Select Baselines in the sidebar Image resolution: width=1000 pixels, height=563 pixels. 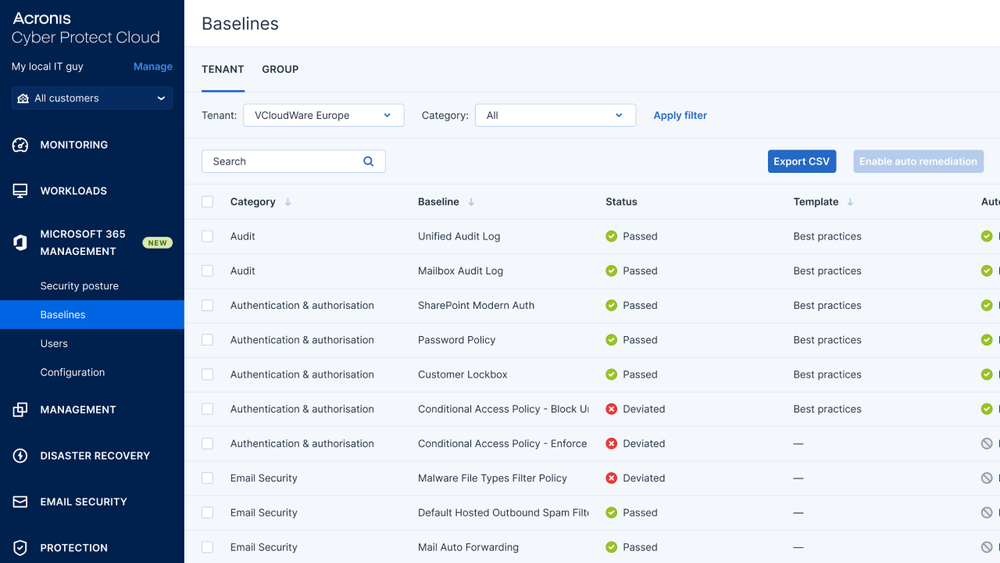(x=92, y=314)
